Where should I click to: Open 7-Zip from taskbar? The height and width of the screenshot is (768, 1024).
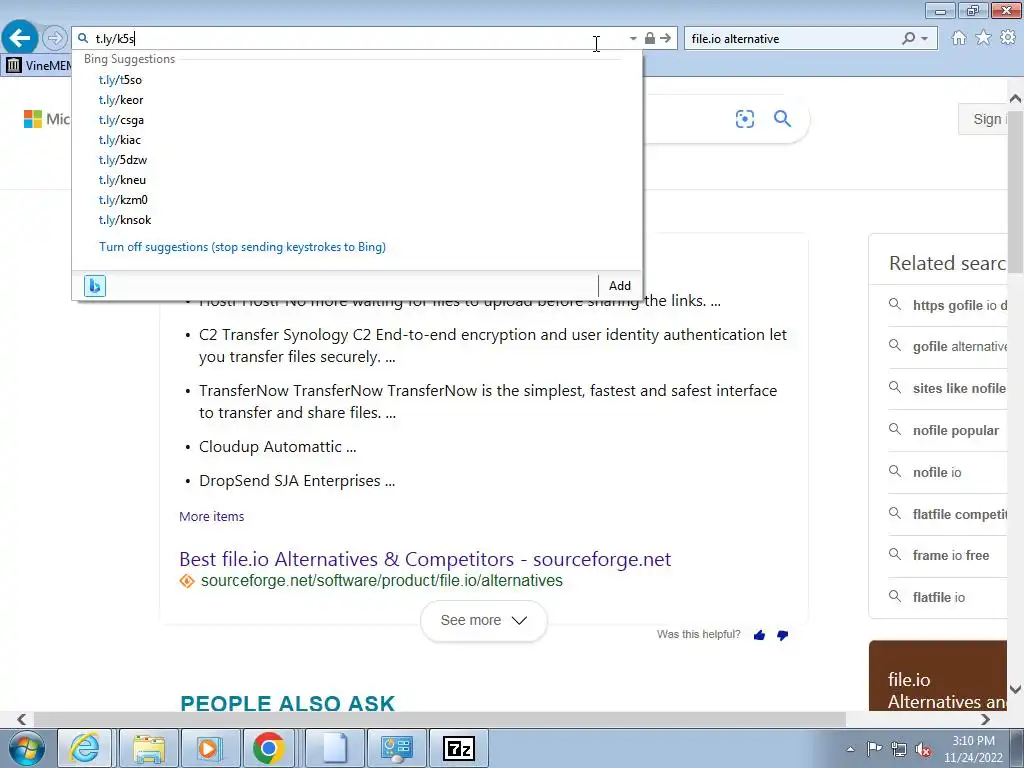coord(458,748)
